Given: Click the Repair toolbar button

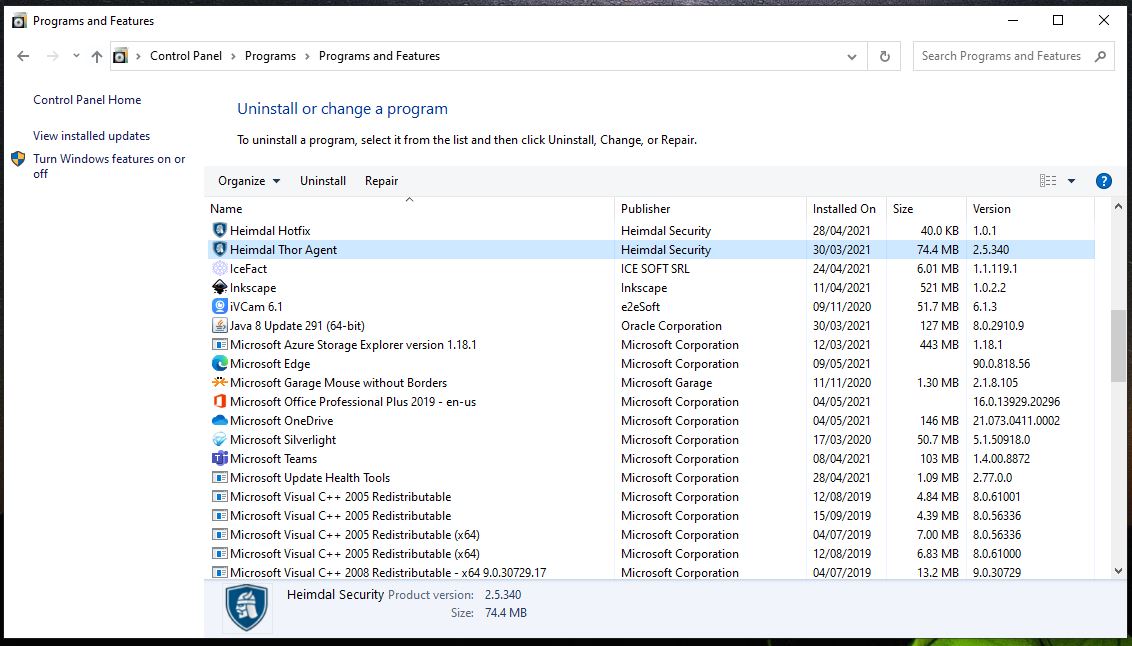Looking at the screenshot, I should pyautogui.click(x=381, y=181).
